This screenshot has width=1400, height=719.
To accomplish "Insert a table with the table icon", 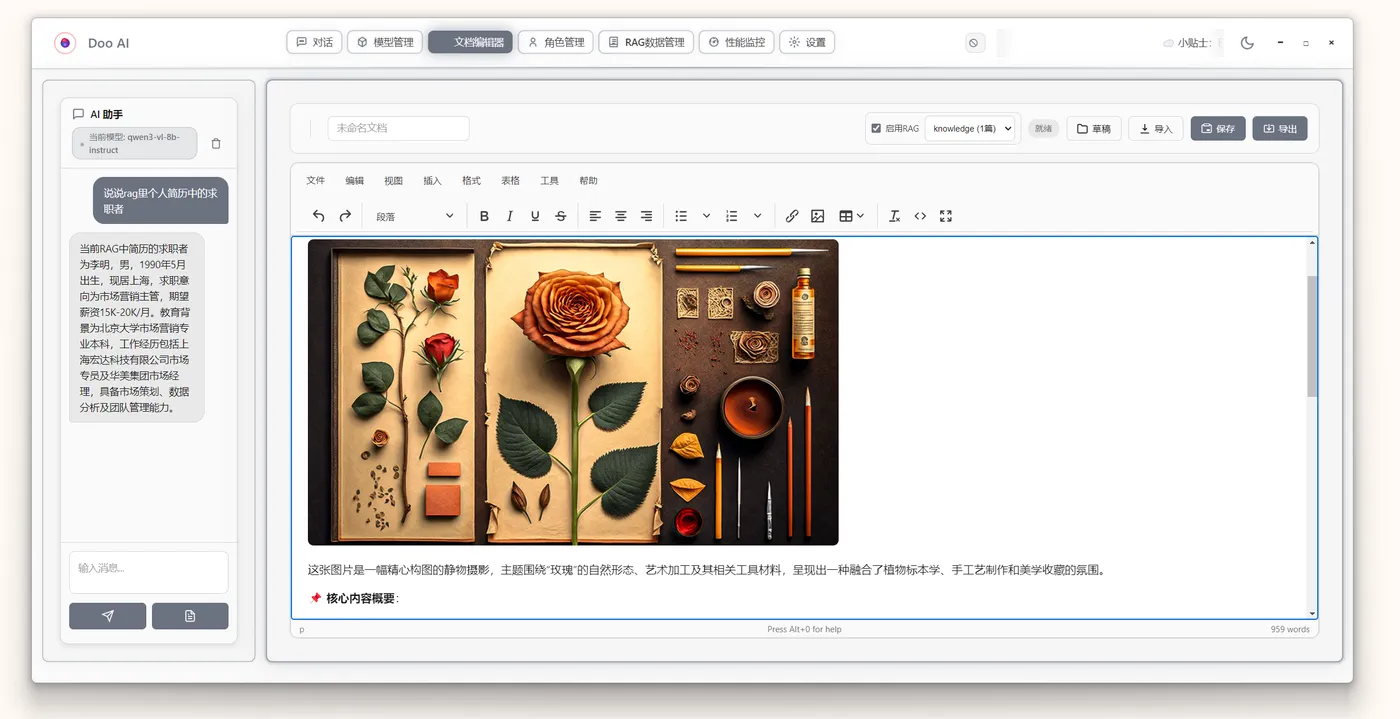I will click(x=846, y=215).
